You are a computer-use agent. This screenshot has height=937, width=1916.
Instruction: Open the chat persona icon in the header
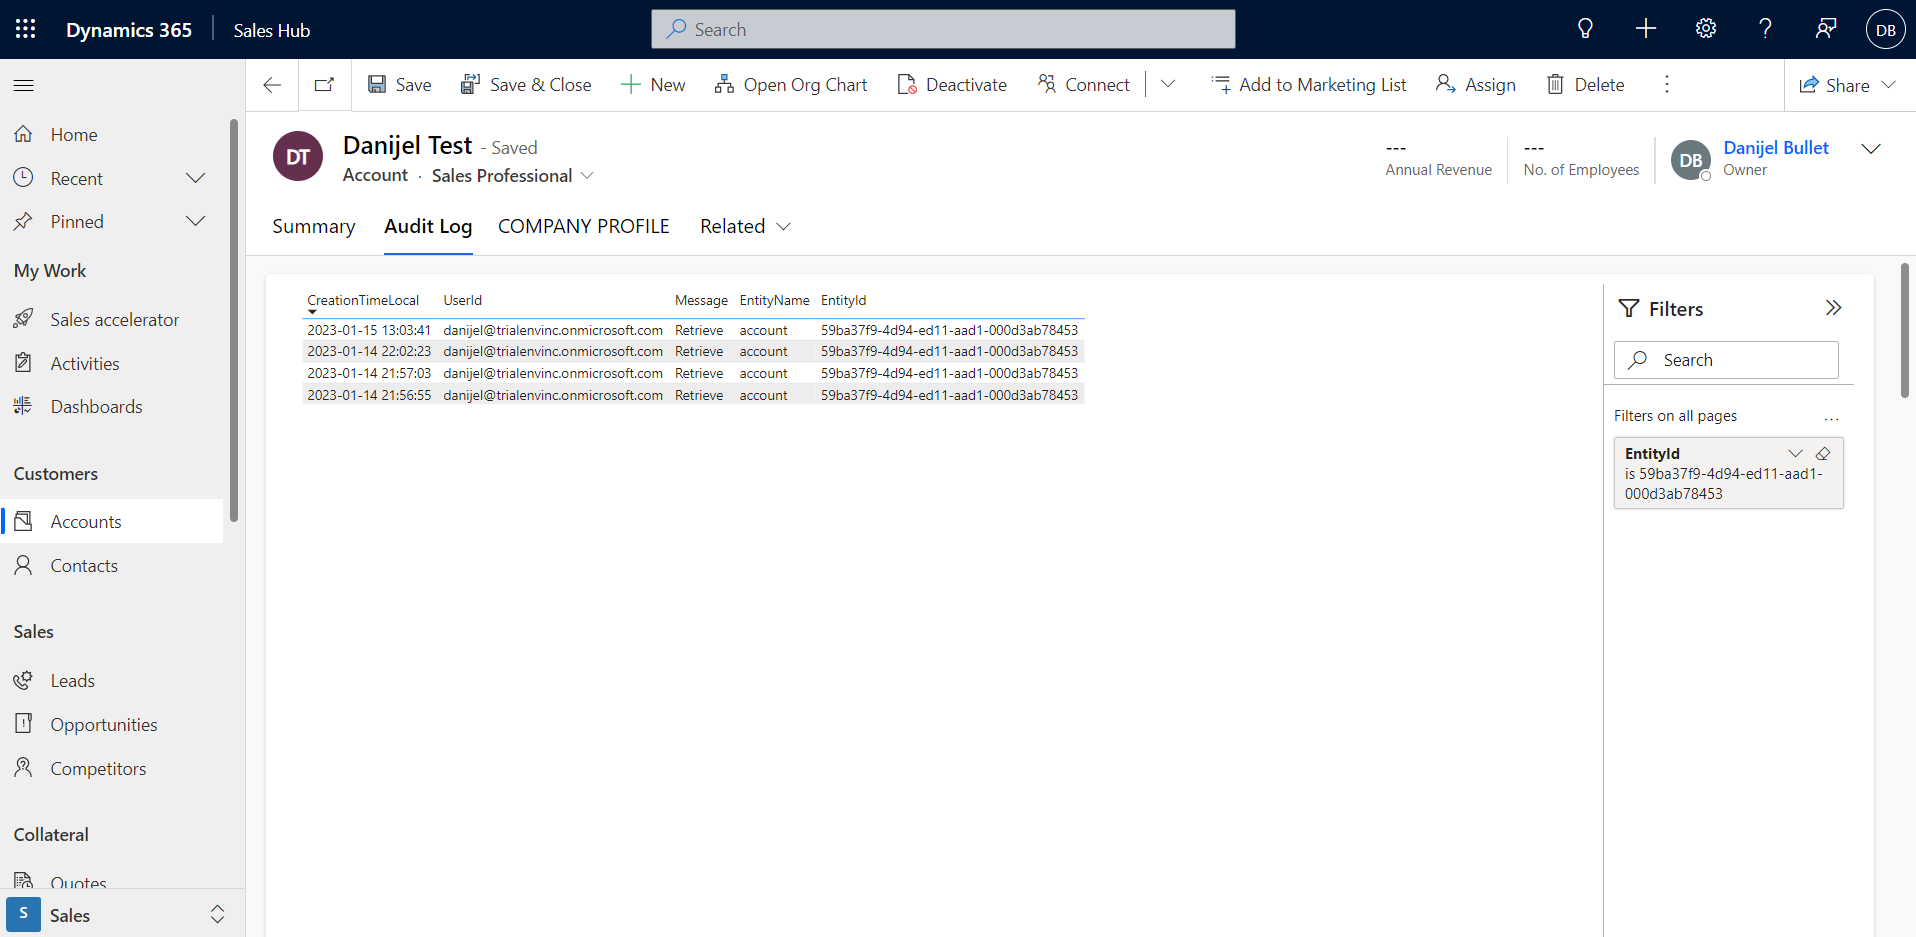click(1825, 29)
